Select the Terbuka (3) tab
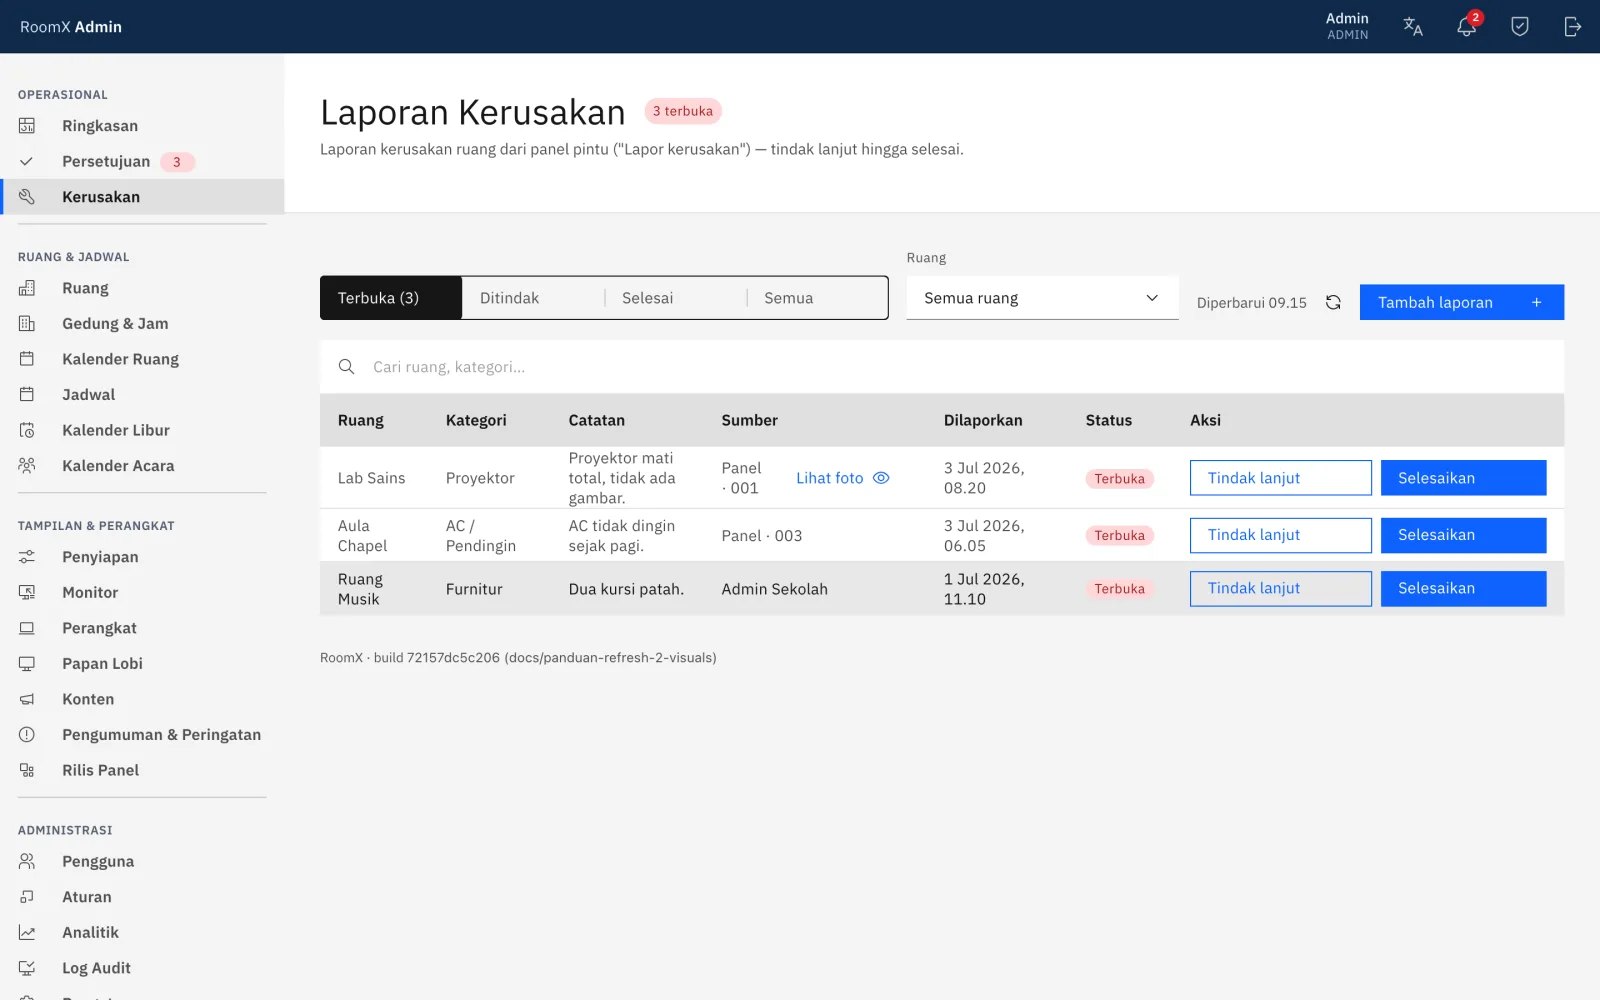Screen dimensions: 1600x1000 [x=391, y=298]
